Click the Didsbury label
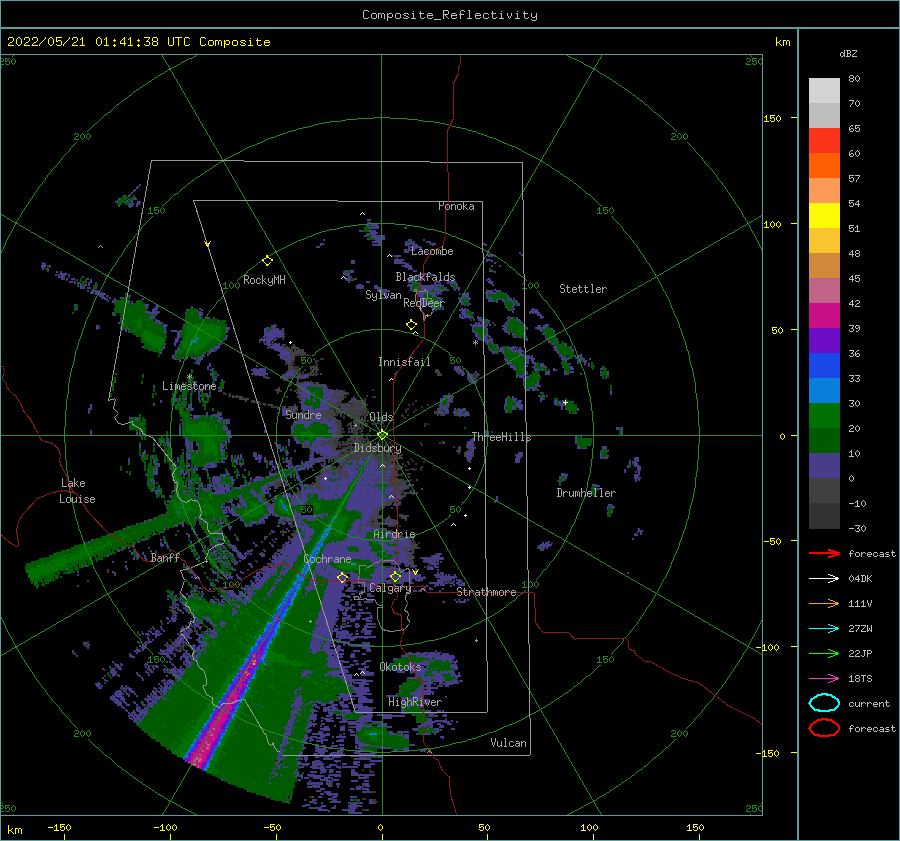 point(377,448)
